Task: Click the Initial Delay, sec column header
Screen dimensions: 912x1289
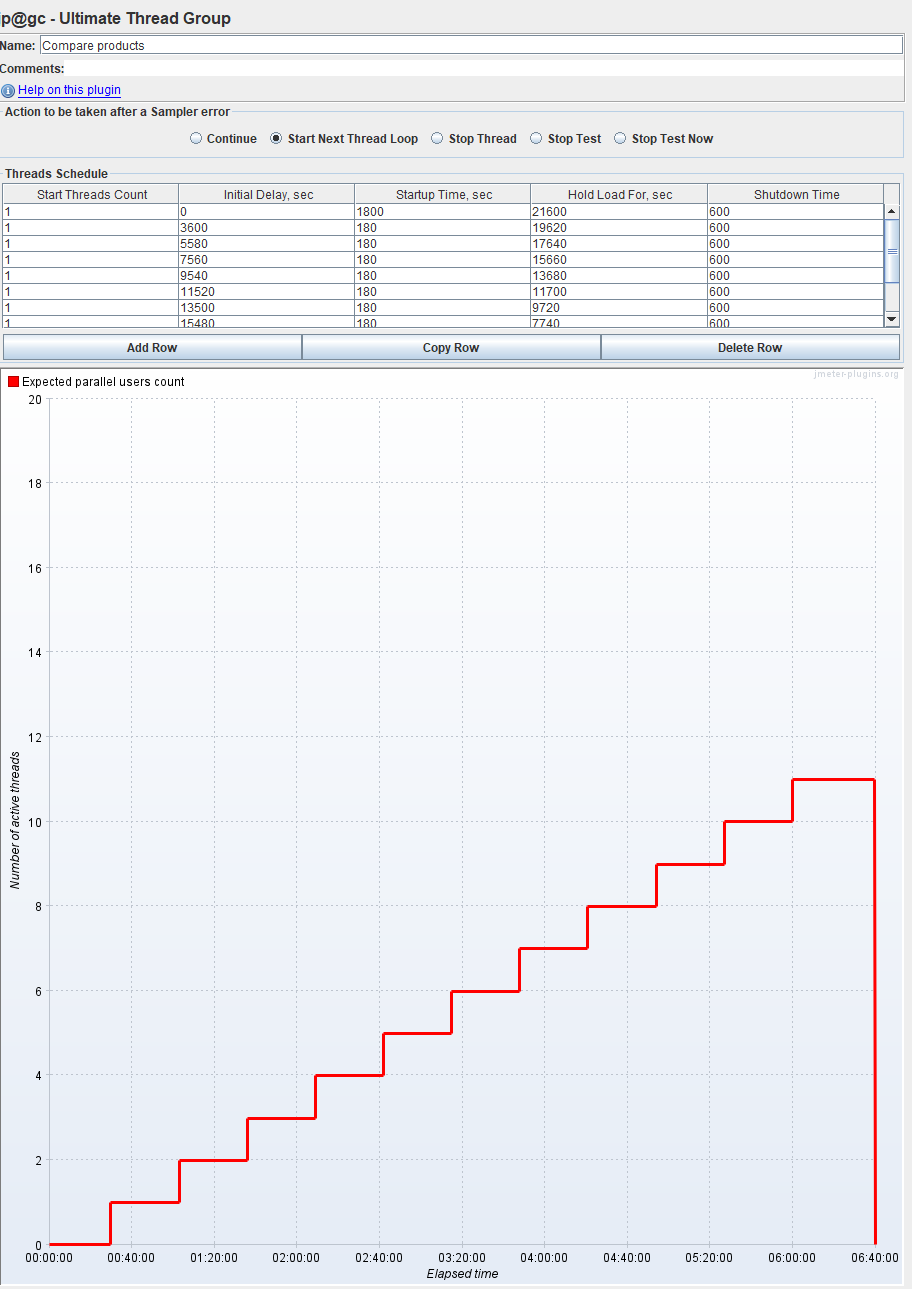Action: click(267, 194)
